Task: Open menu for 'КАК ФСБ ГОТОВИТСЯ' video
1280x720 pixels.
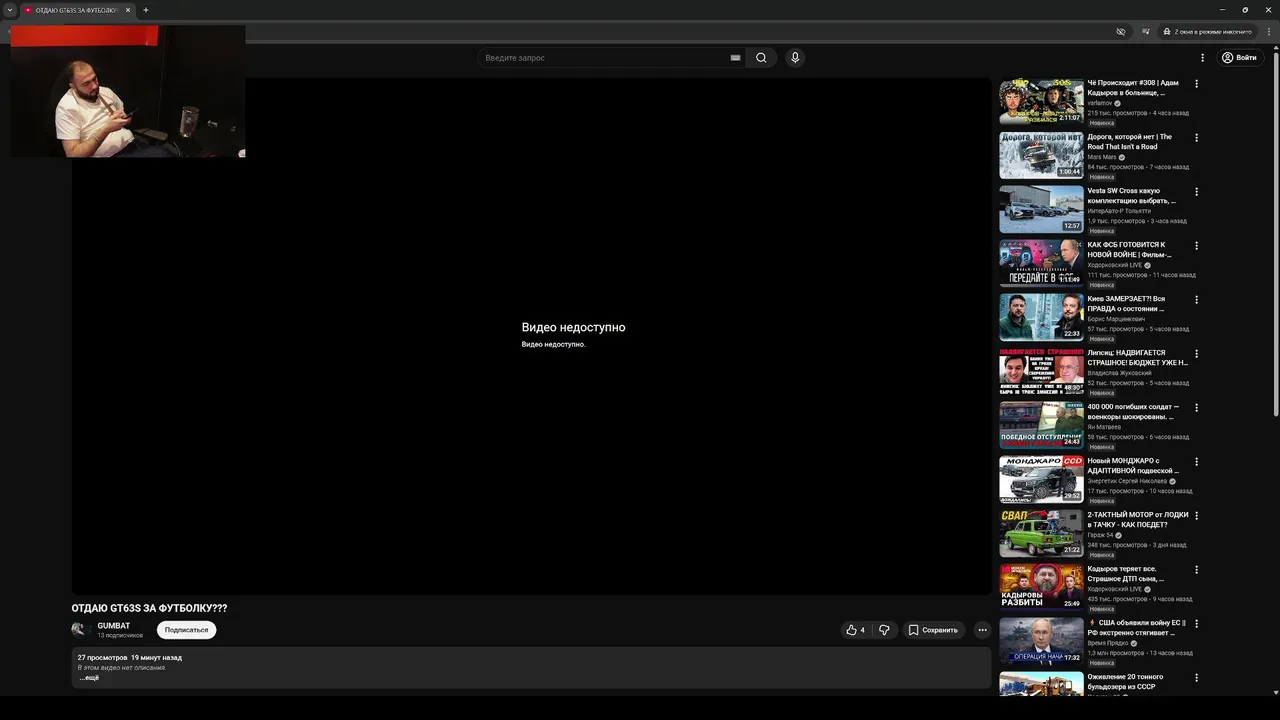Action: point(1196,246)
